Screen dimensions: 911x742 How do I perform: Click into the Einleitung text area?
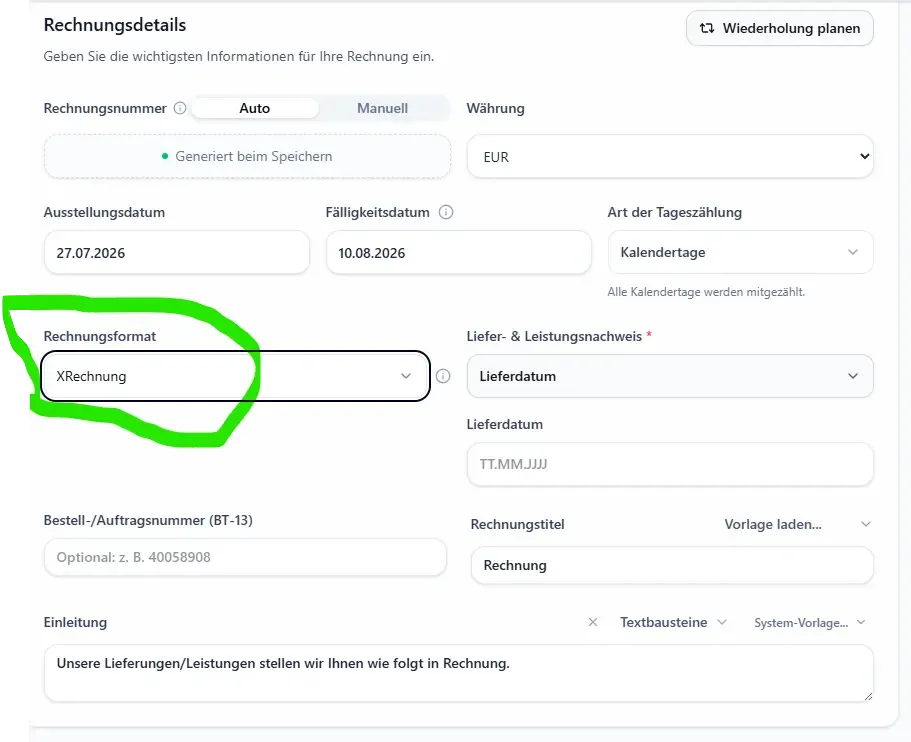click(x=458, y=673)
